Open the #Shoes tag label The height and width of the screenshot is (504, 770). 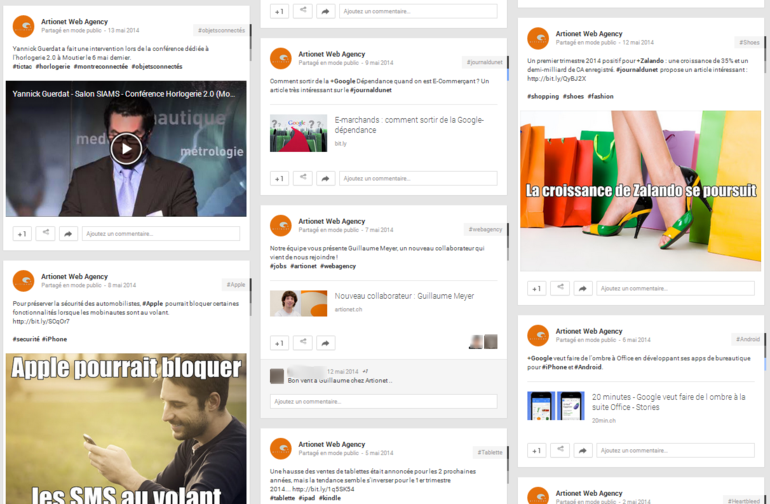tap(749, 42)
